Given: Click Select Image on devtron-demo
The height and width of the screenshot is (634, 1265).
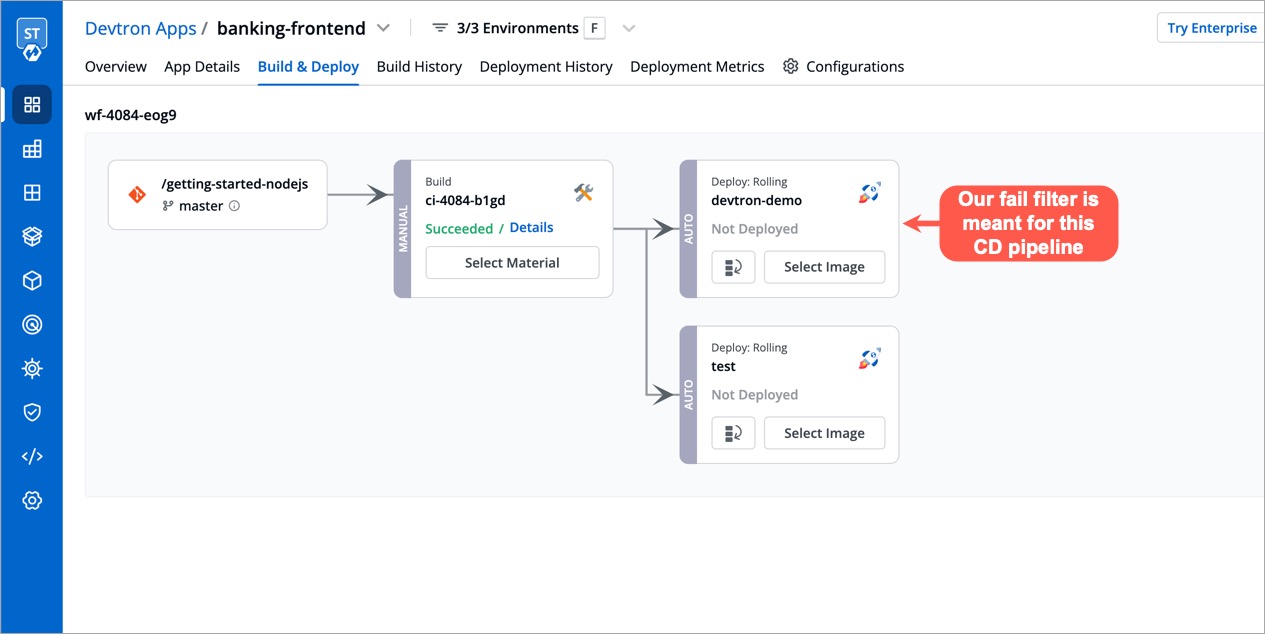Looking at the screenshot, I should [x=824, y=267].
